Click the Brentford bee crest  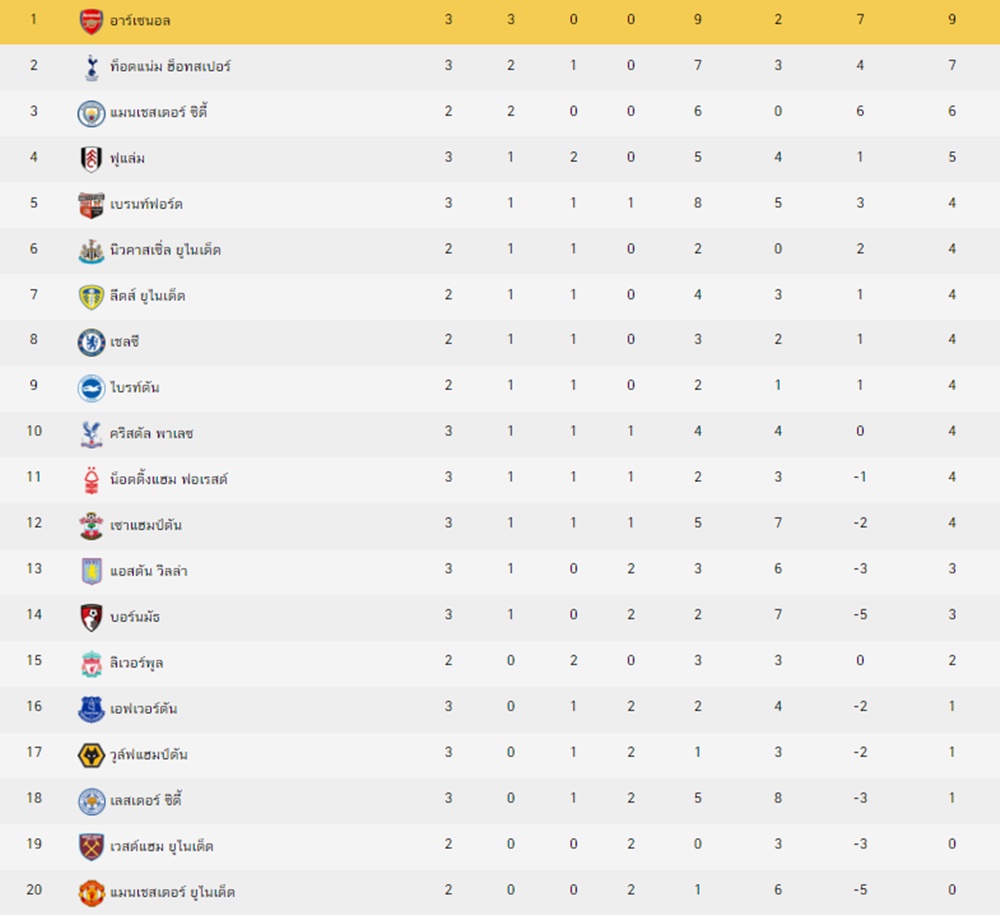click(x=91, y=205)
